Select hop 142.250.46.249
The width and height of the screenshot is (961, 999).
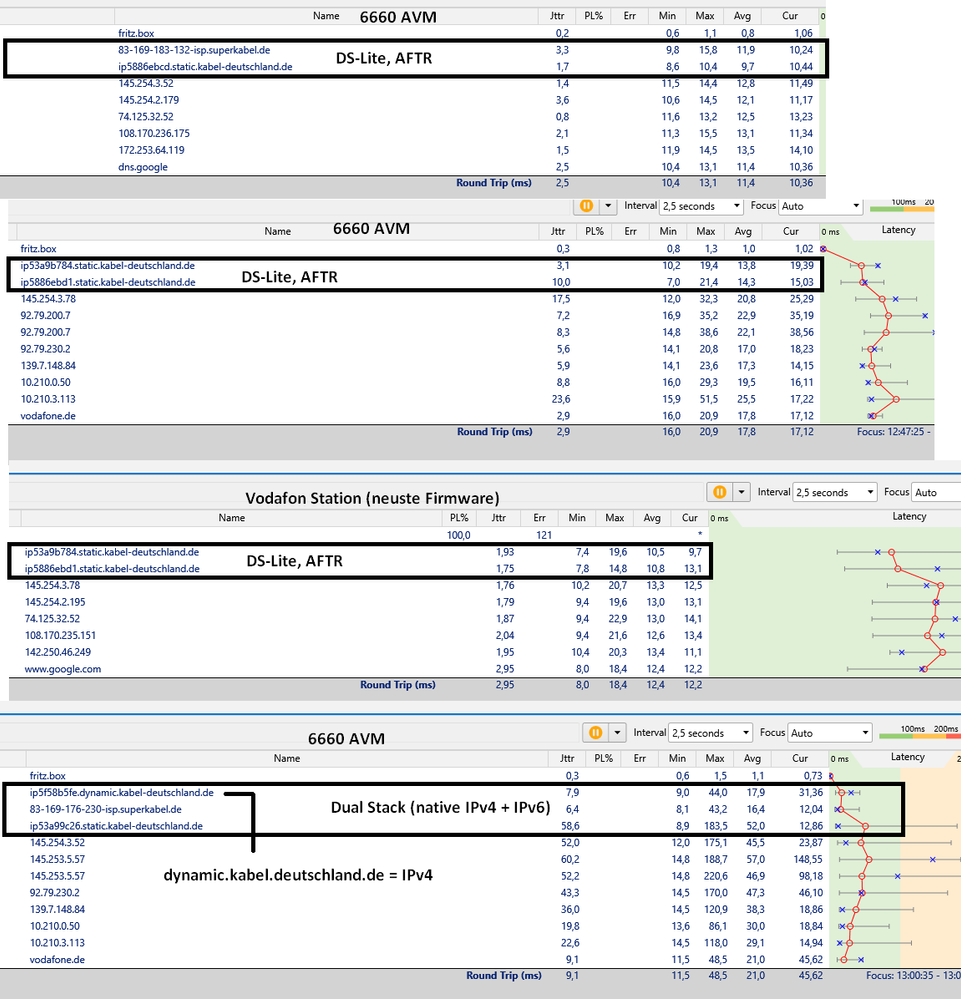[57, 652]
